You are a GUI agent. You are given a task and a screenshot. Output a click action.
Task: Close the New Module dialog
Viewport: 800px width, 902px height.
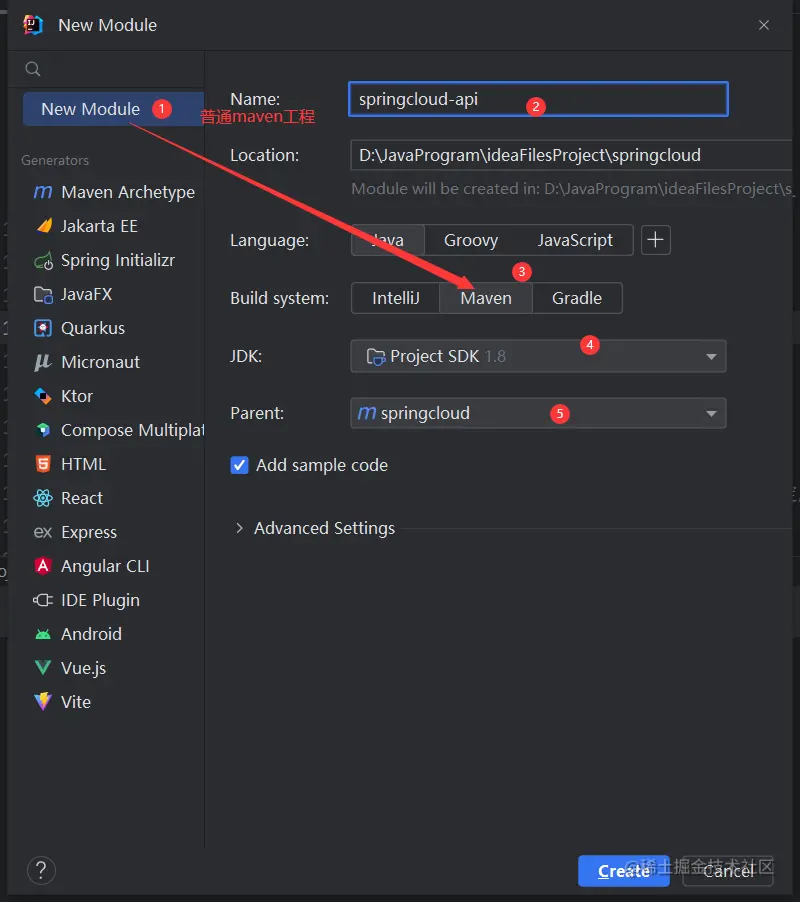pos(764,25)
